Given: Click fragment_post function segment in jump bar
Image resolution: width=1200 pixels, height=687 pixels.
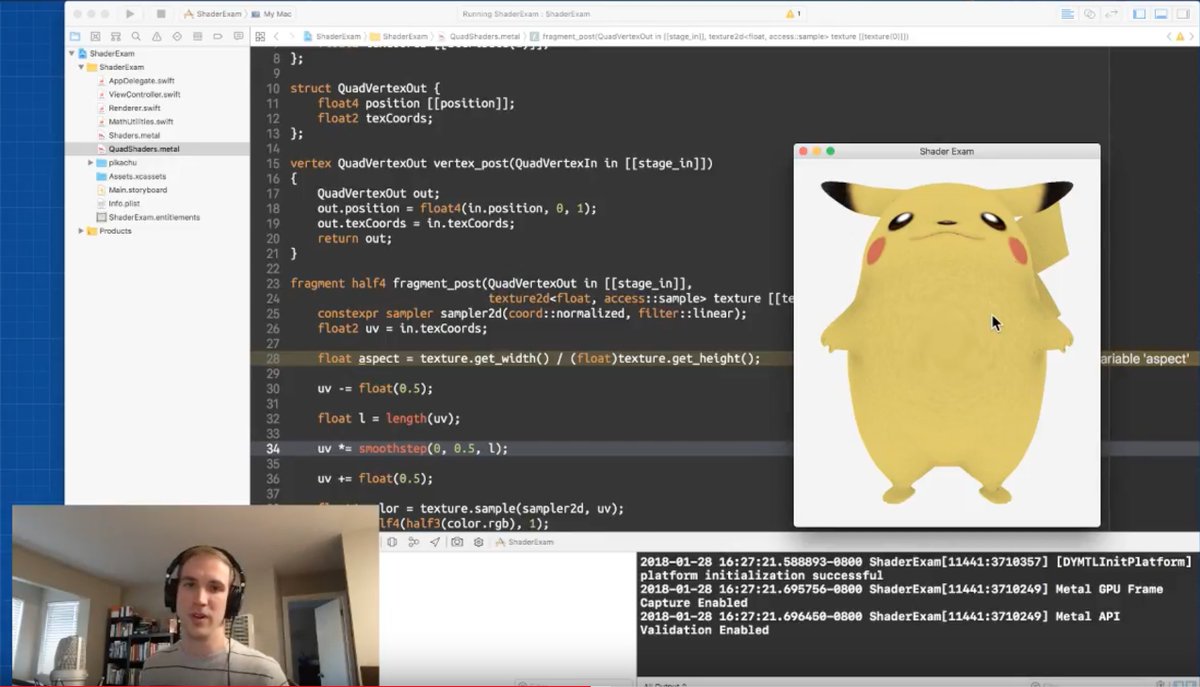Looking at the screenshot, I should coord(719,36).
